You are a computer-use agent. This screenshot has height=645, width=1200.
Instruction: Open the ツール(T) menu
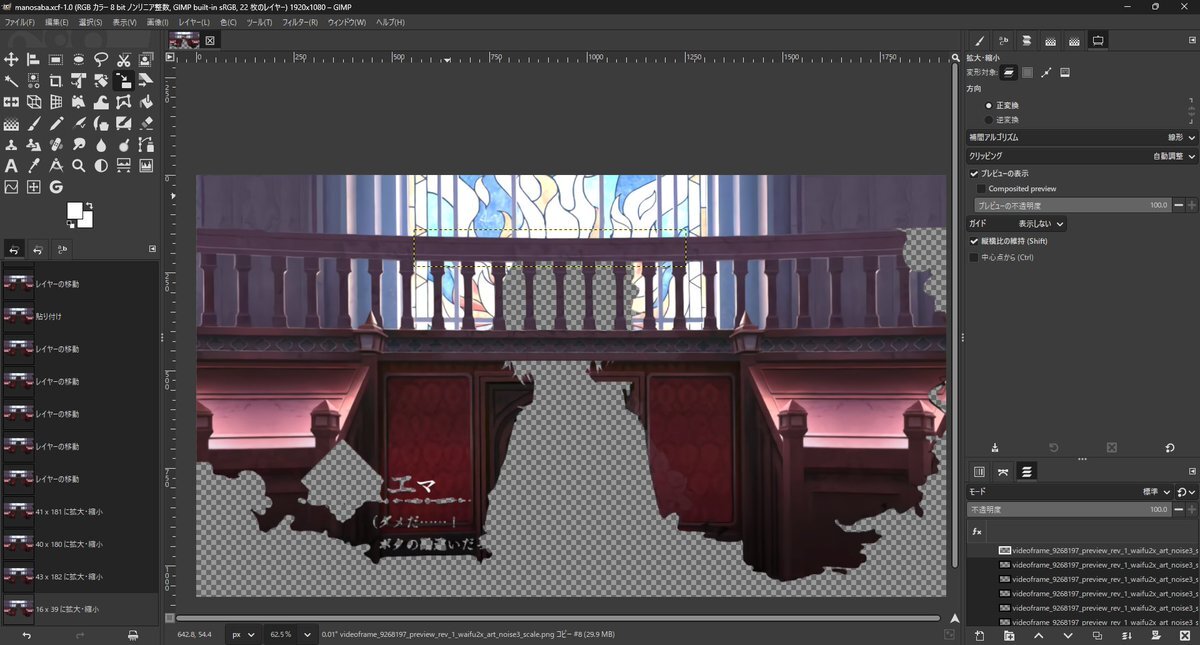(259, 22)
